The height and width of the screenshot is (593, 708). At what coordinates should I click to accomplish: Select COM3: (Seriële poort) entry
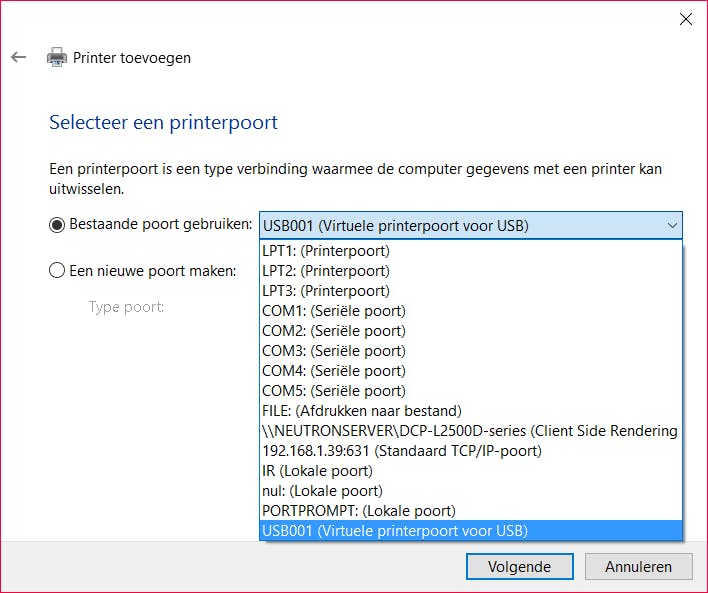333,351
